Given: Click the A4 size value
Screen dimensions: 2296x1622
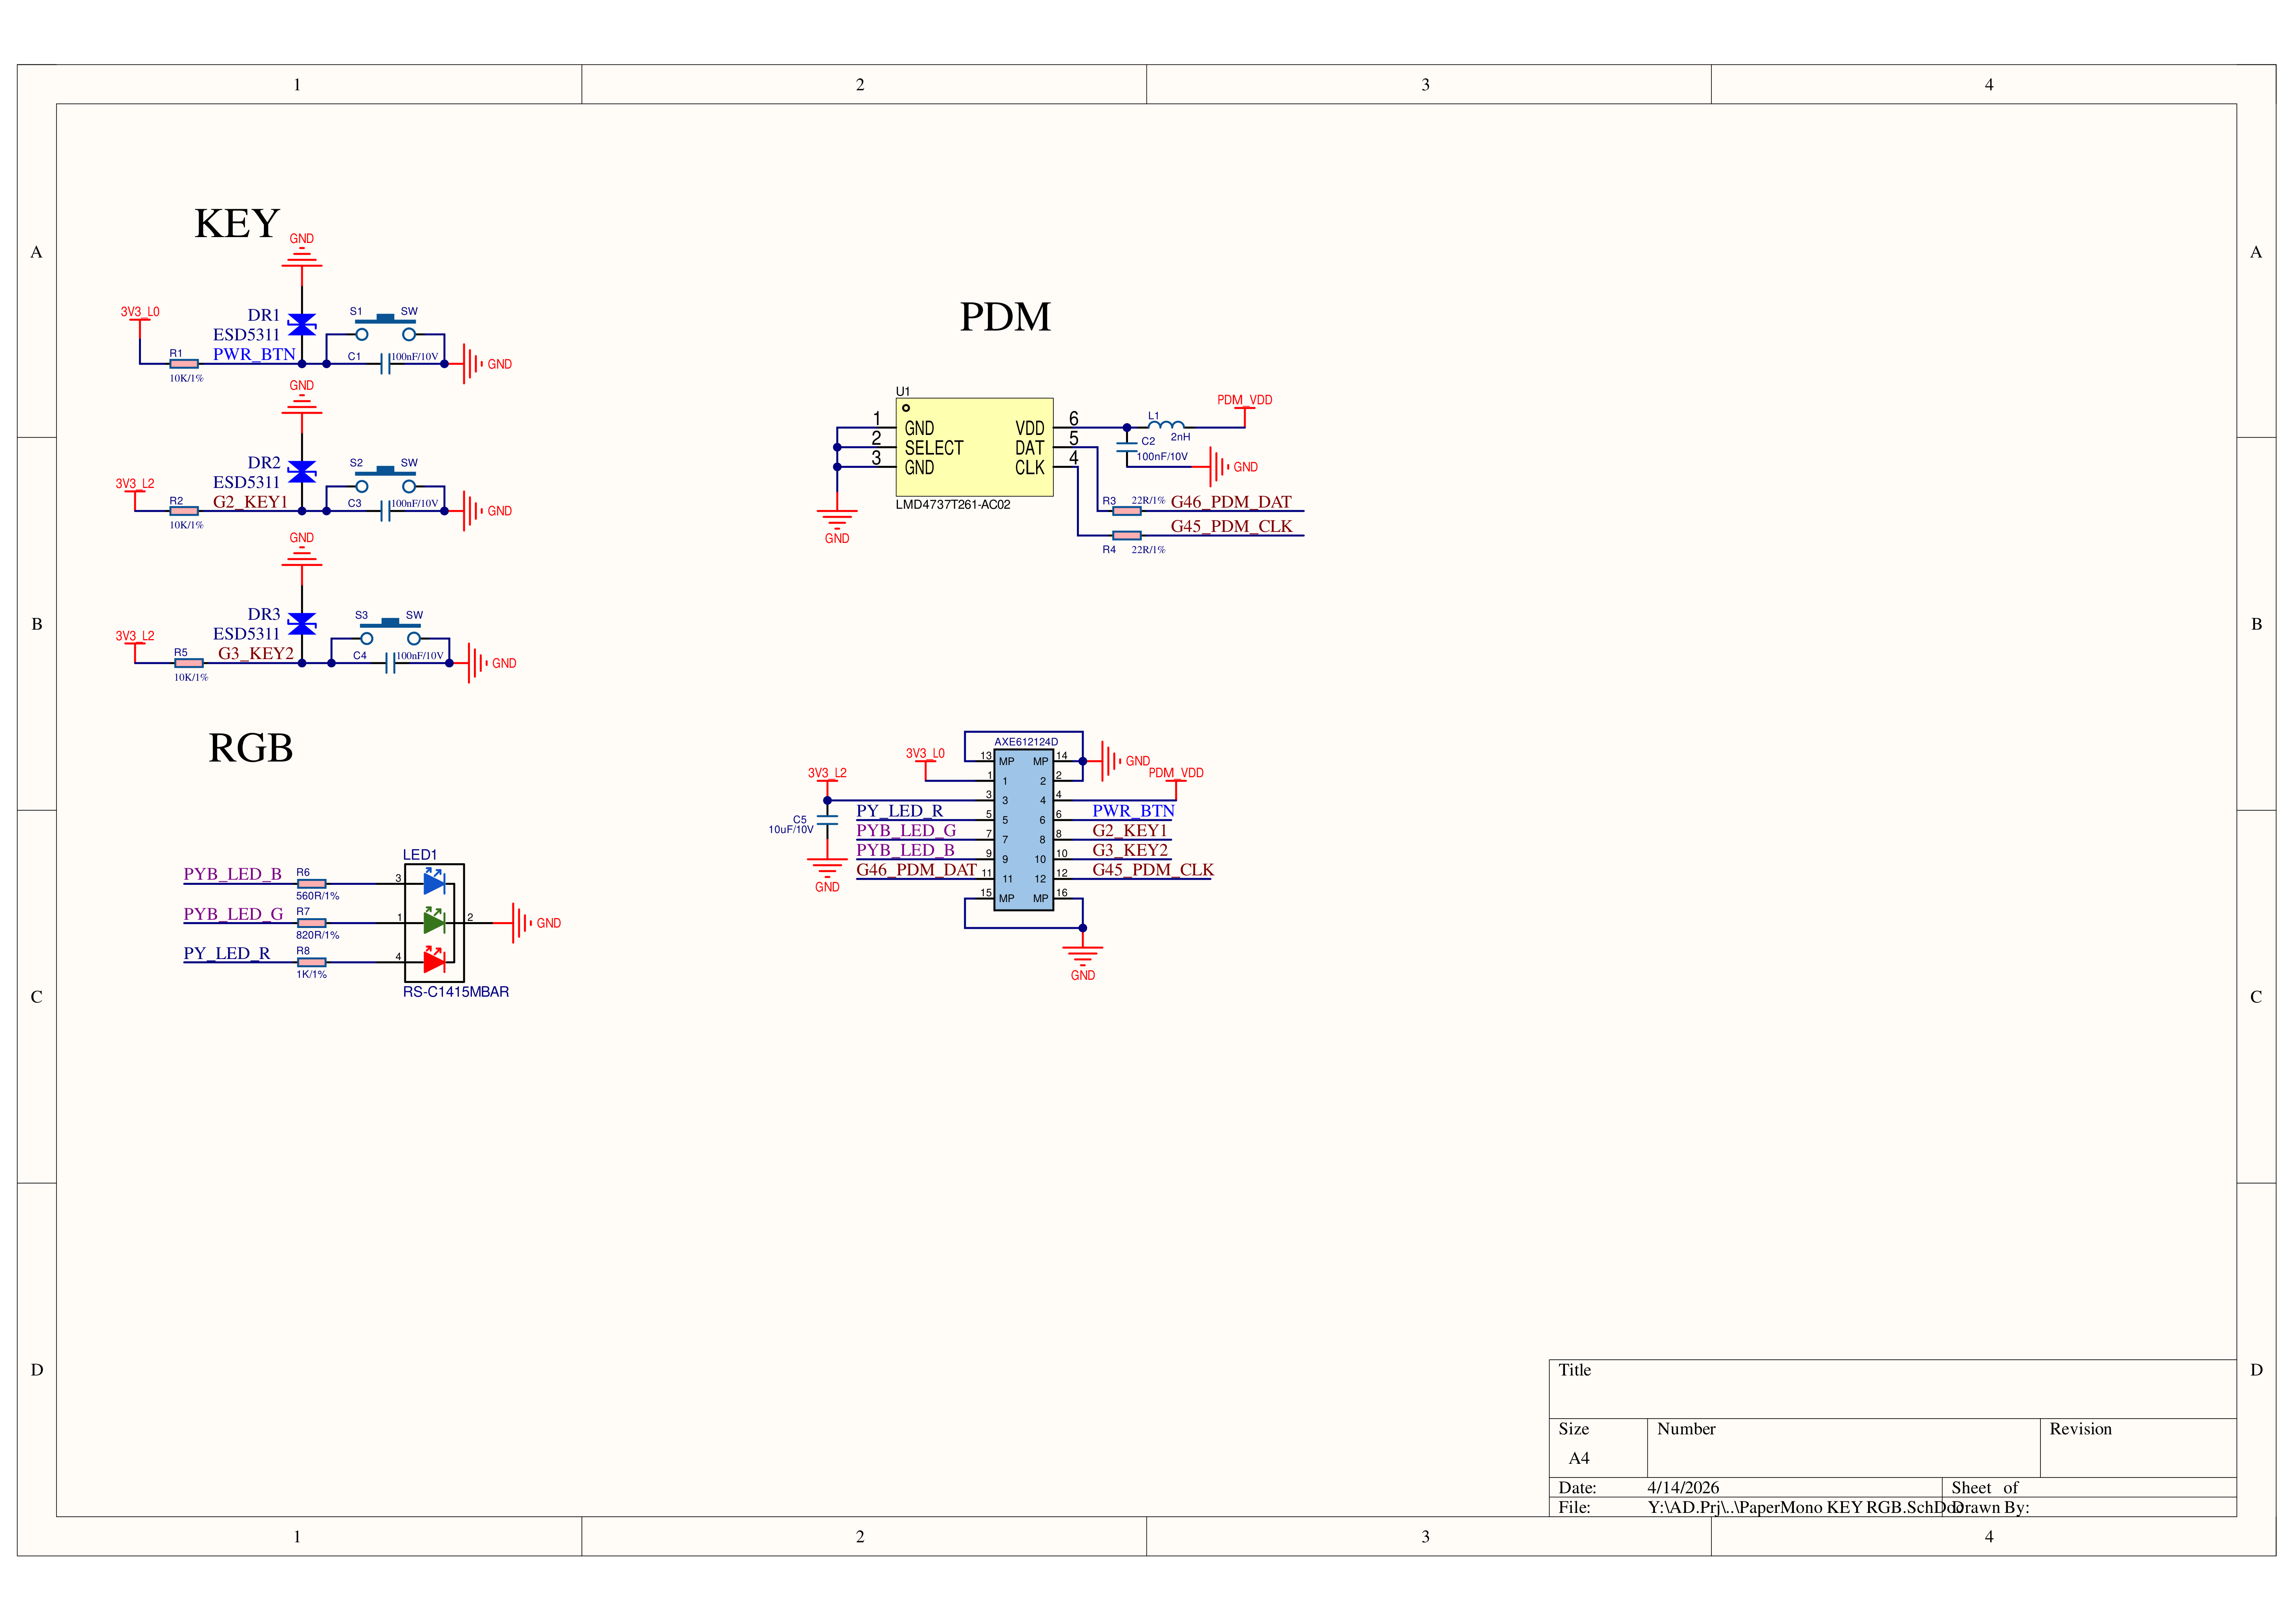Looking at the screenshot, I should tap(1579, 1459).
